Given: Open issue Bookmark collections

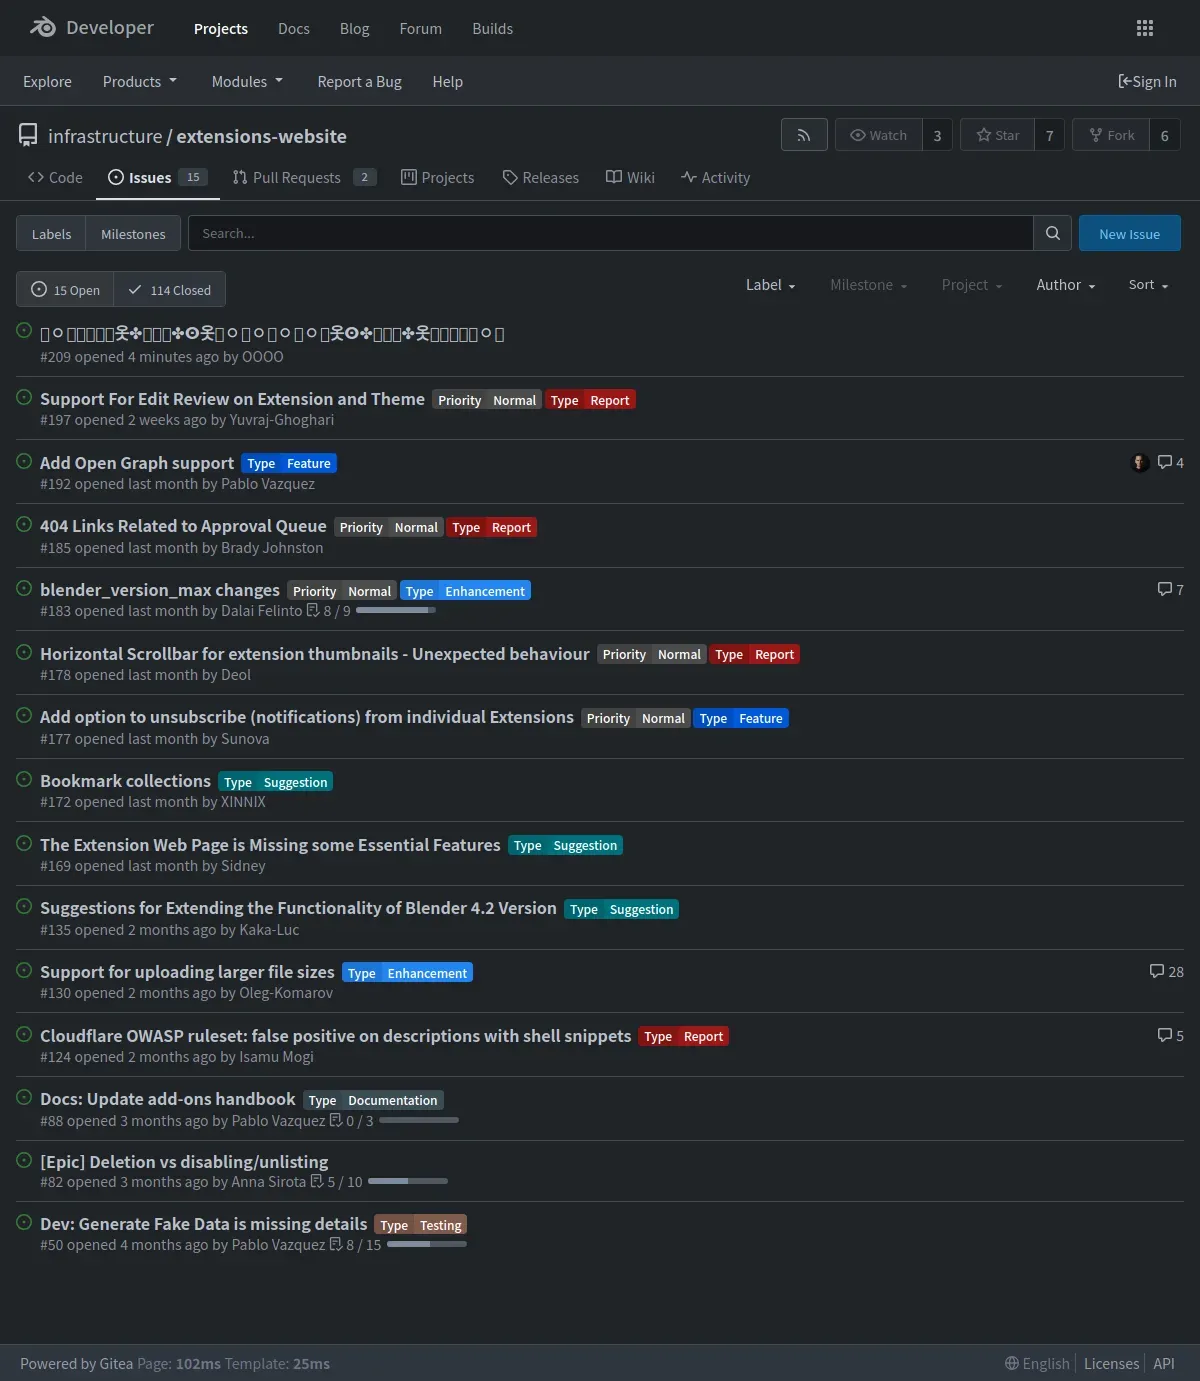Looking at the screenshot, I should click(x=125, y=780).
